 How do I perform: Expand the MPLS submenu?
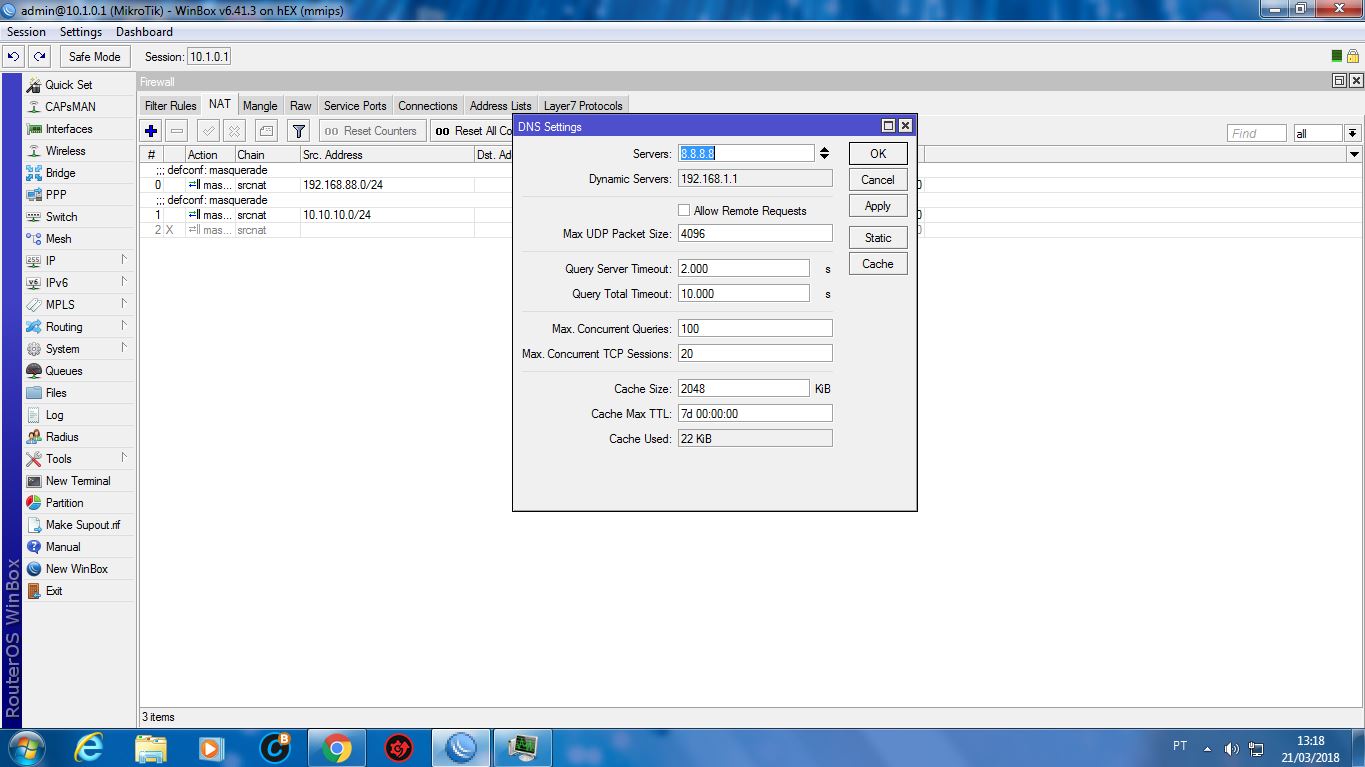pyautogui.click(x=78, y=305)
